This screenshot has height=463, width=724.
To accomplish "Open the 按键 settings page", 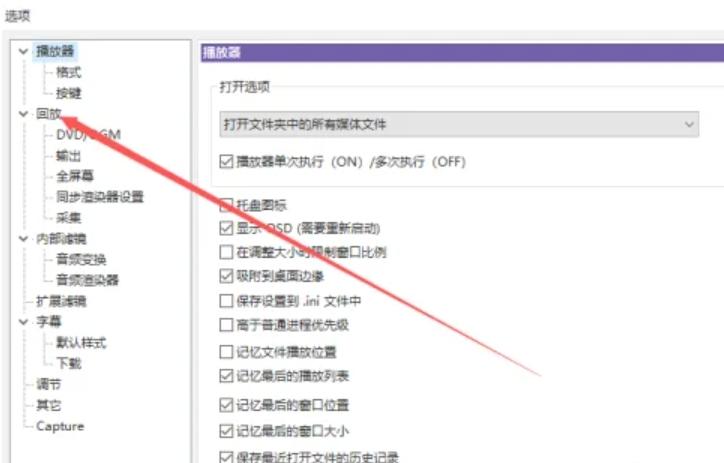I will click(68, 93).
